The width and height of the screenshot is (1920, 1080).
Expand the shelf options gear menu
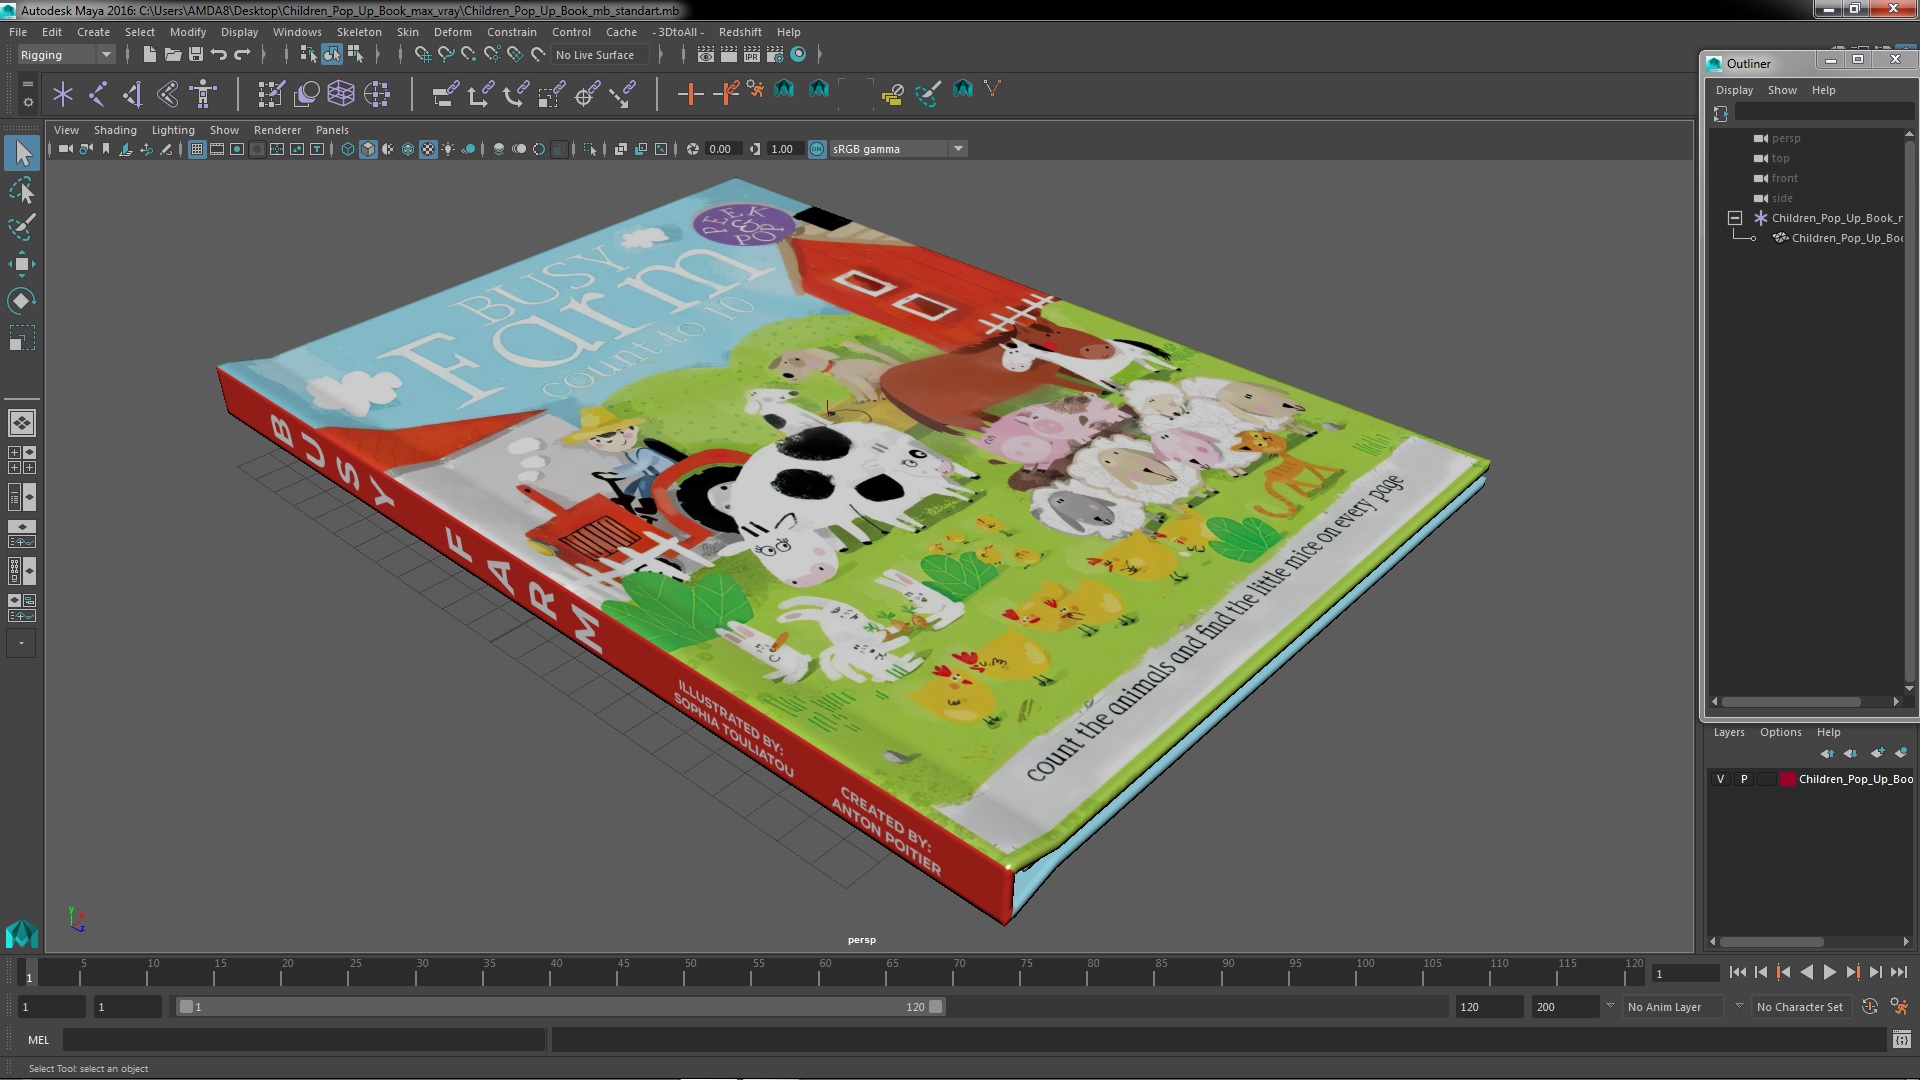pos(27,102)
